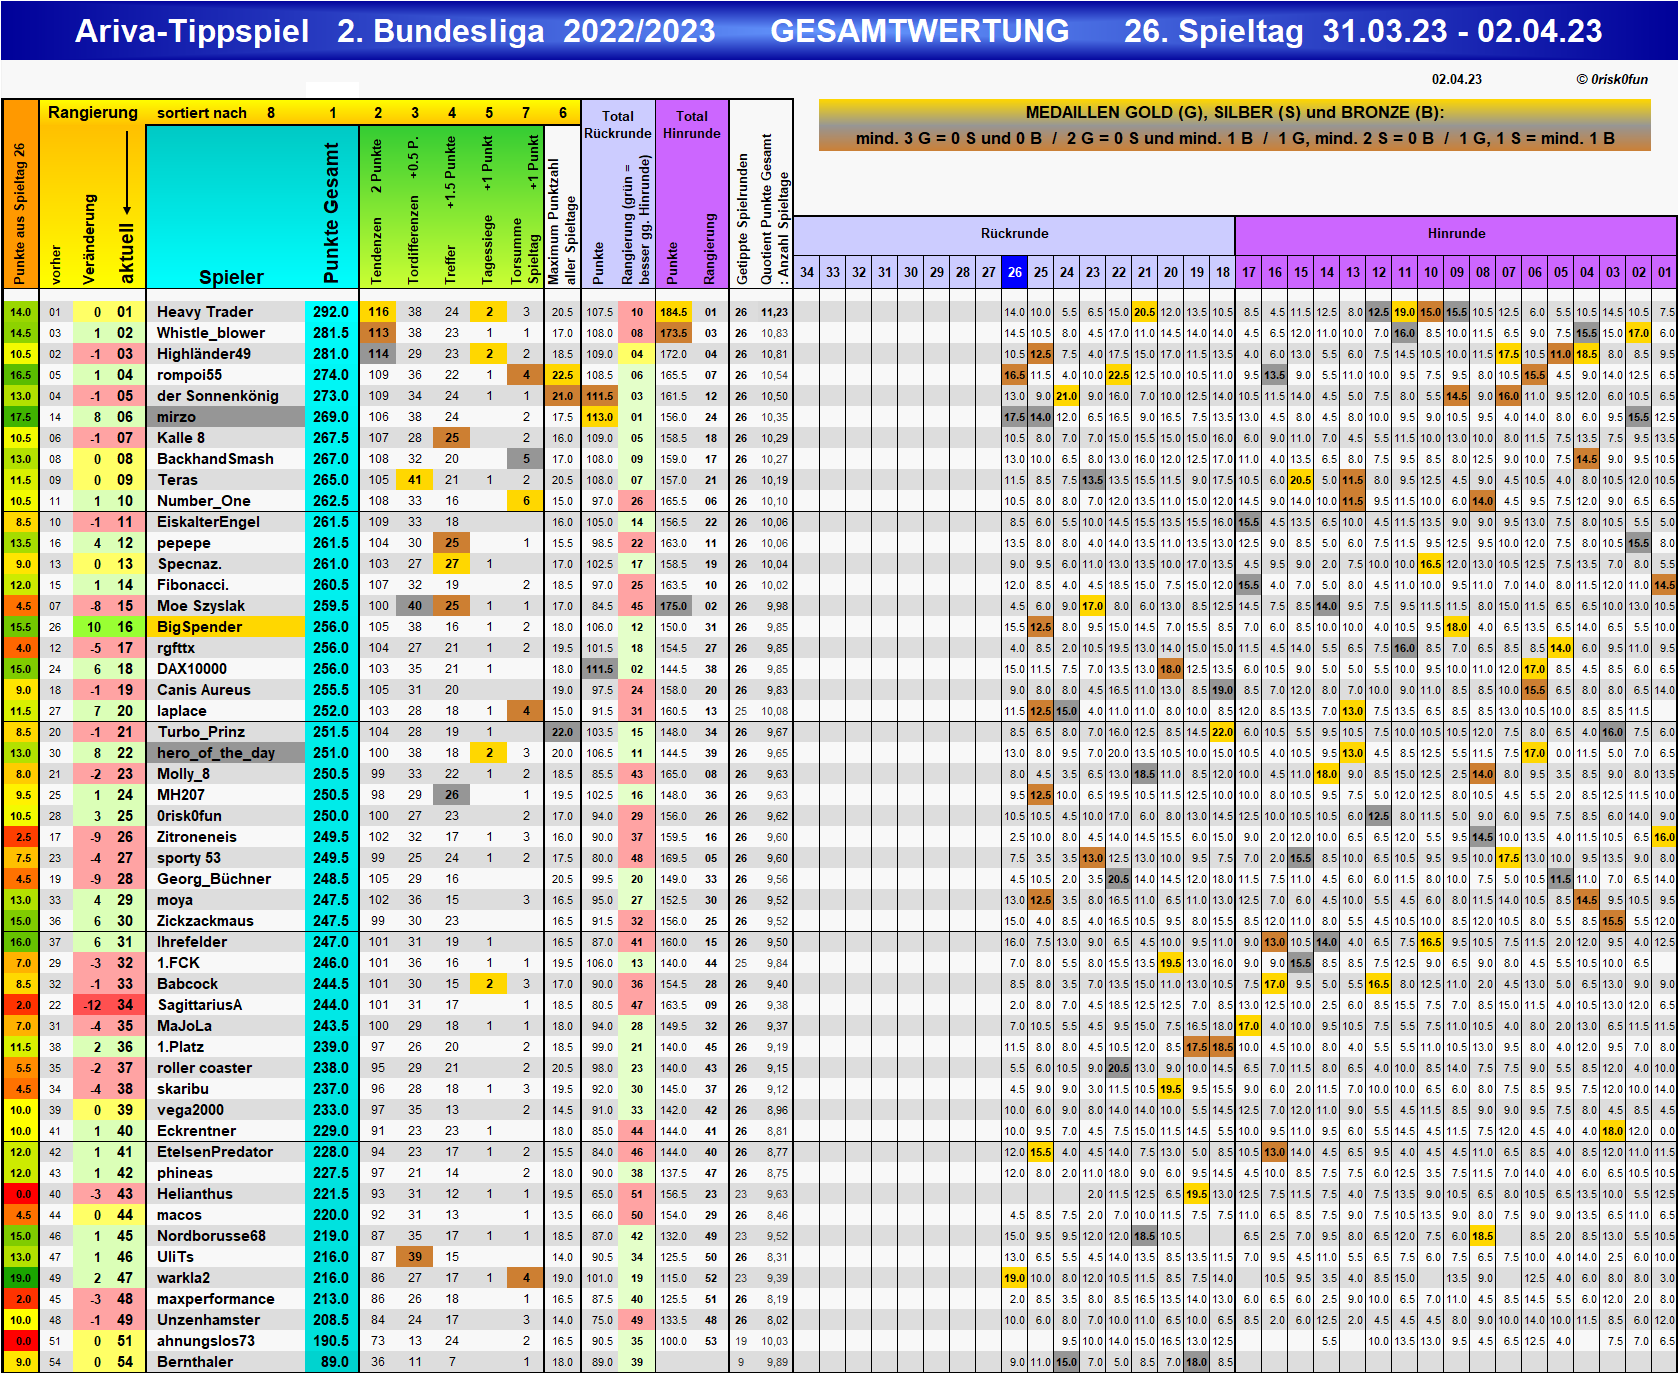This screenshot has width=1678, height=1373.
Task: Select the rompoi55 player cell
Action: (x=225, y=375)
